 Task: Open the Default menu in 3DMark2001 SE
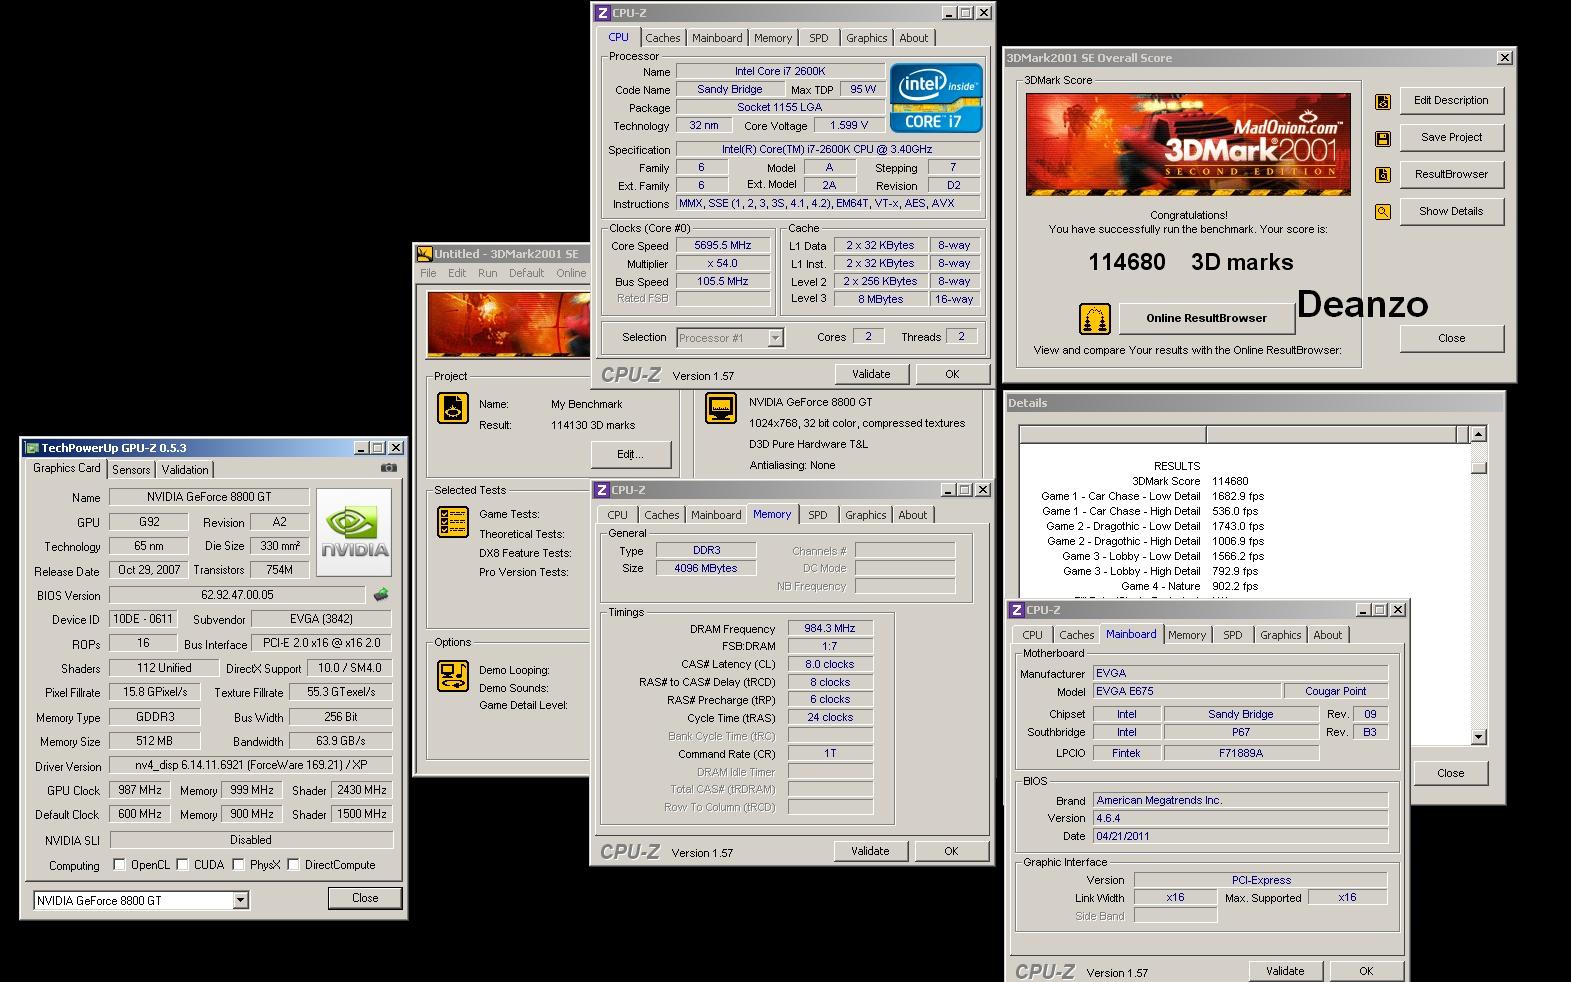coord(526,273)
